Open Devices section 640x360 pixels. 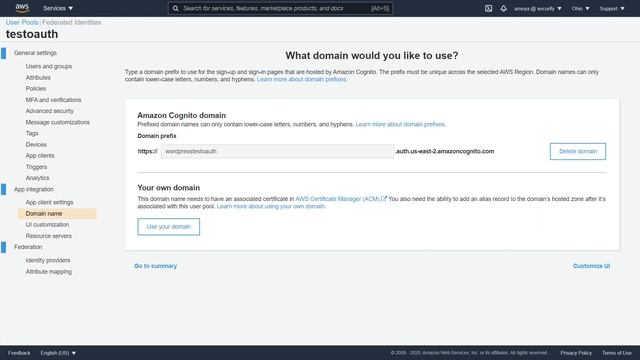36,144
